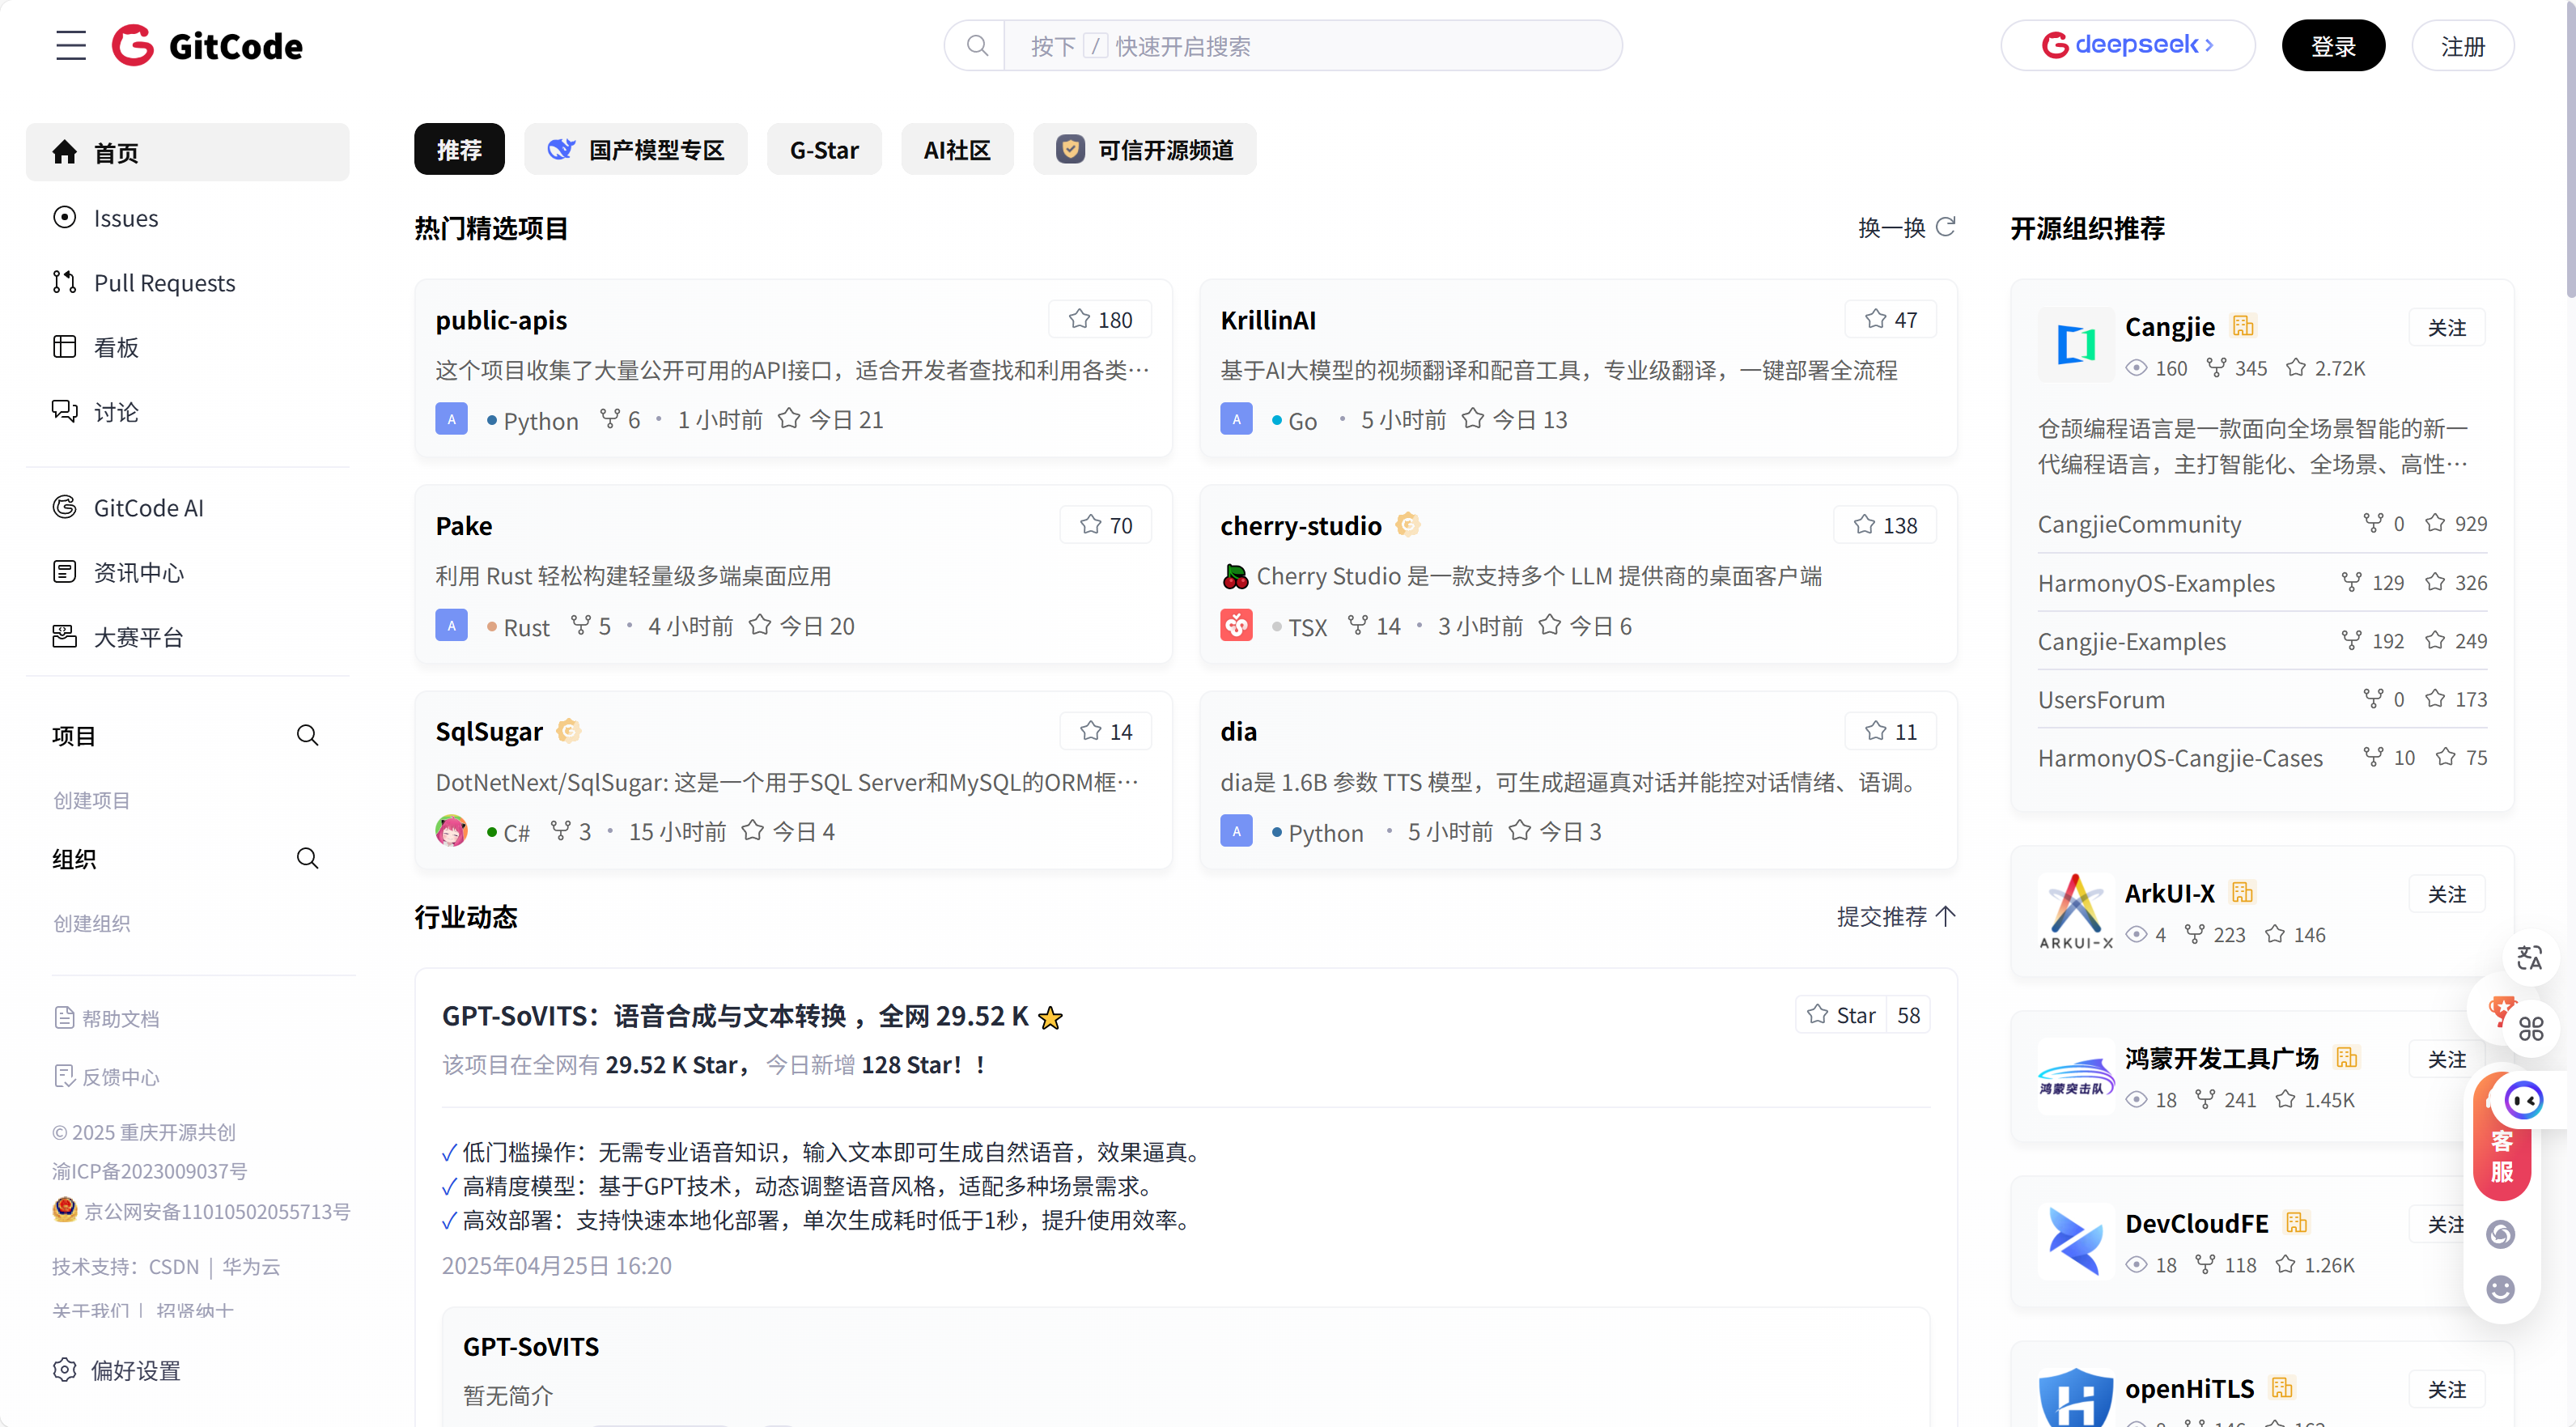This screenshot has height=1427, width=2576.
Task: Star the SqlSugar project
Action: 1106,731
